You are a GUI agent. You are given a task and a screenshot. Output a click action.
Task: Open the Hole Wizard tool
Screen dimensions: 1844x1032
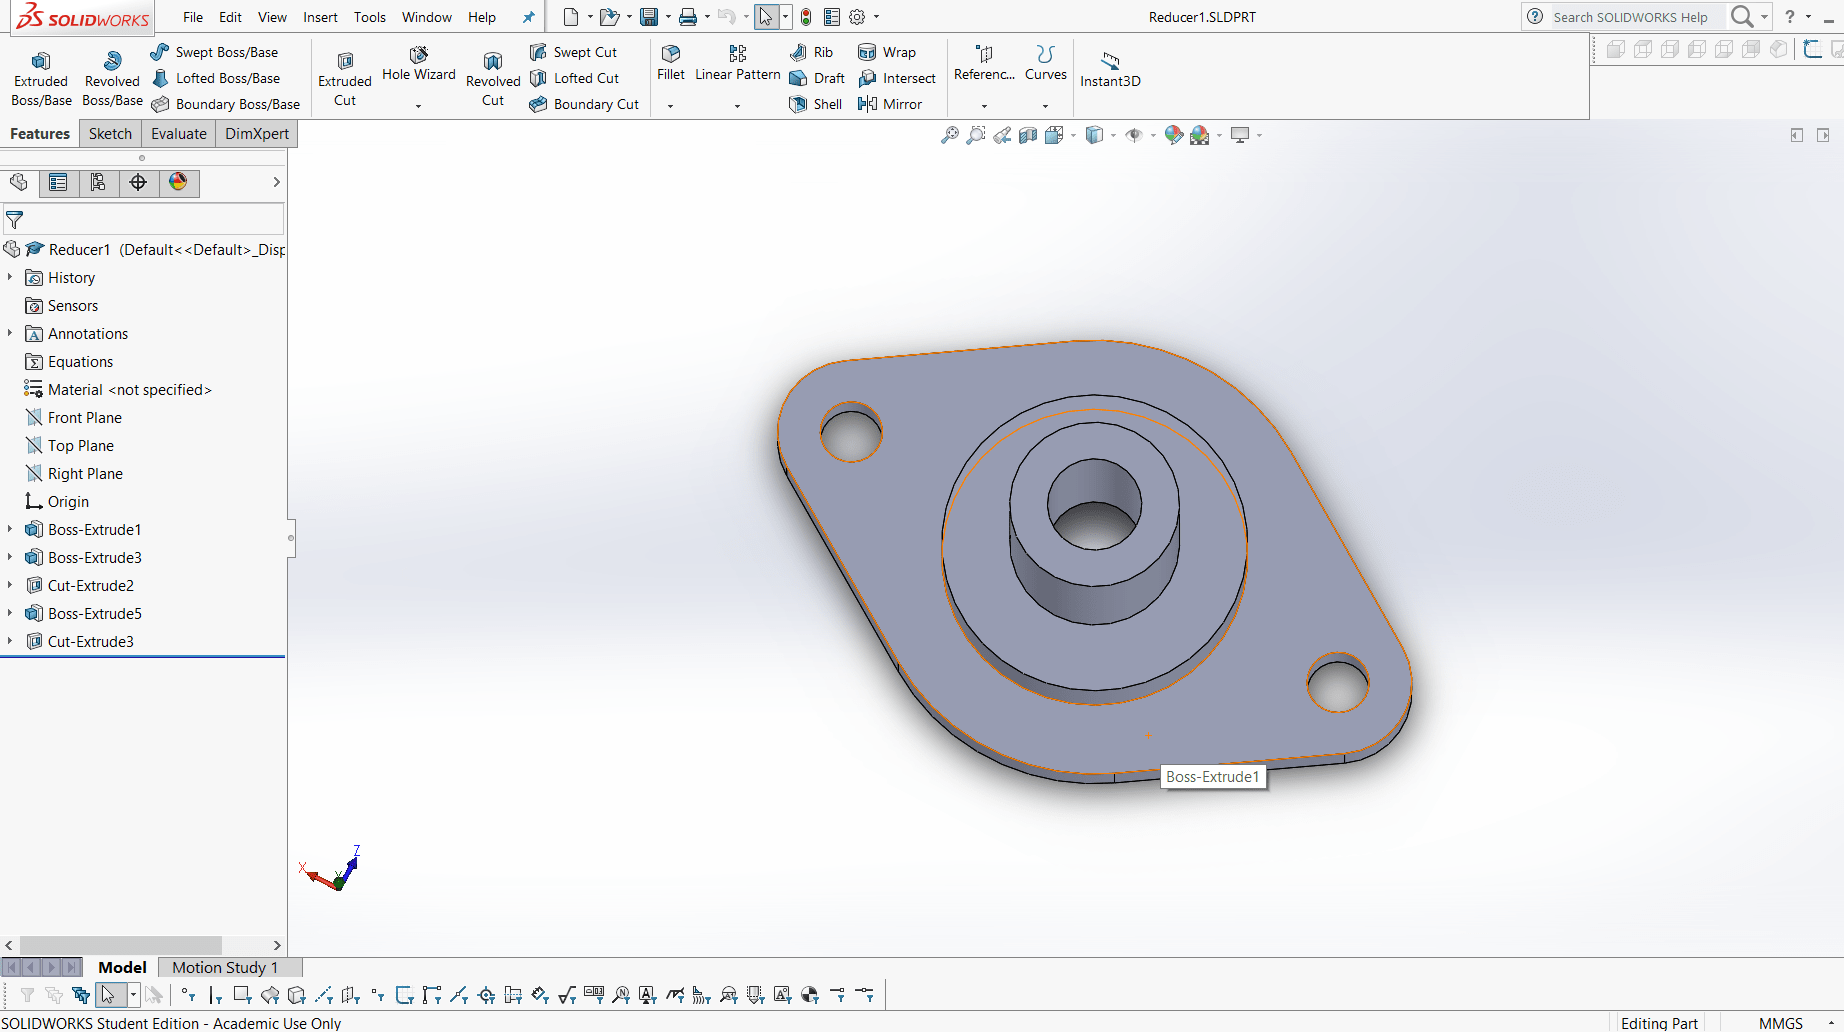(418, 62)
